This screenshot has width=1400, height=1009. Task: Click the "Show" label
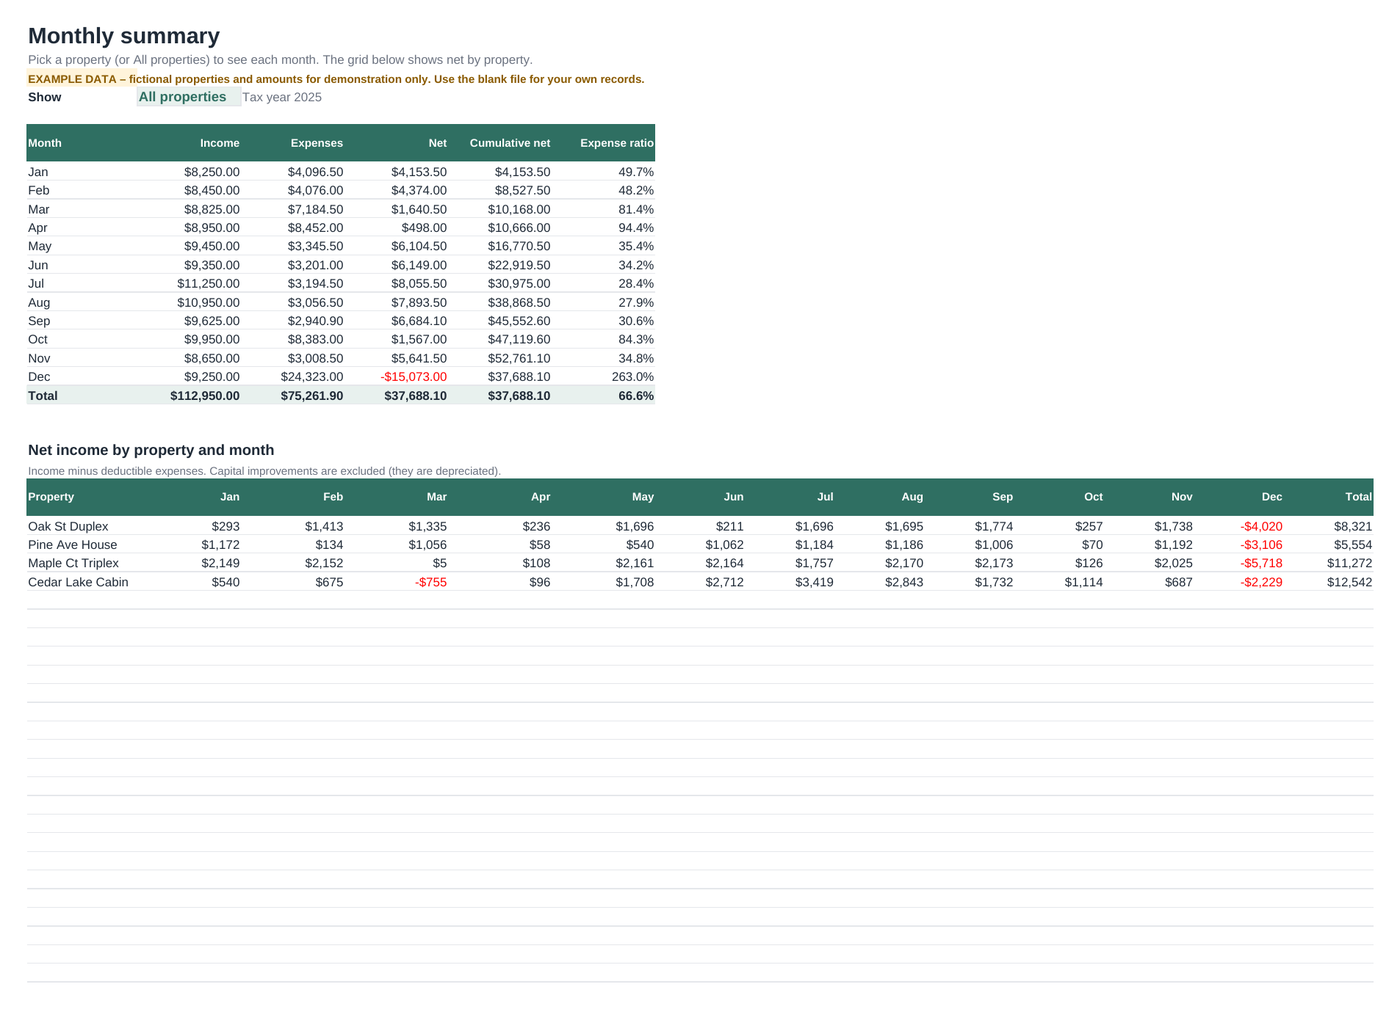click(45, 97)
